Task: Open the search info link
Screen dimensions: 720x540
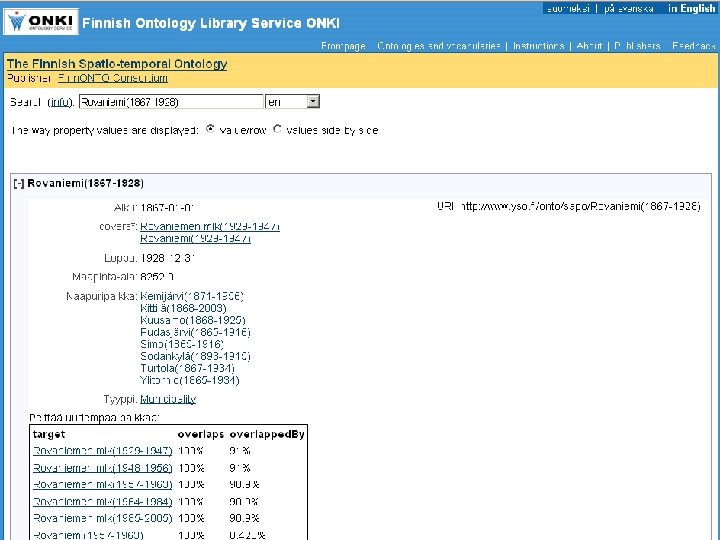Action: point(60,102)
